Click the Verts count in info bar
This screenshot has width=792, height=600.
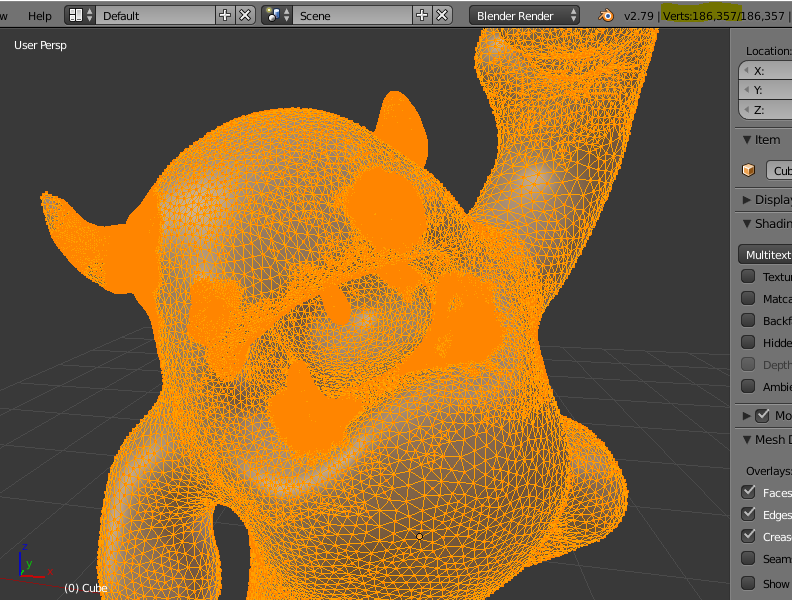click(x=723, y=16)
